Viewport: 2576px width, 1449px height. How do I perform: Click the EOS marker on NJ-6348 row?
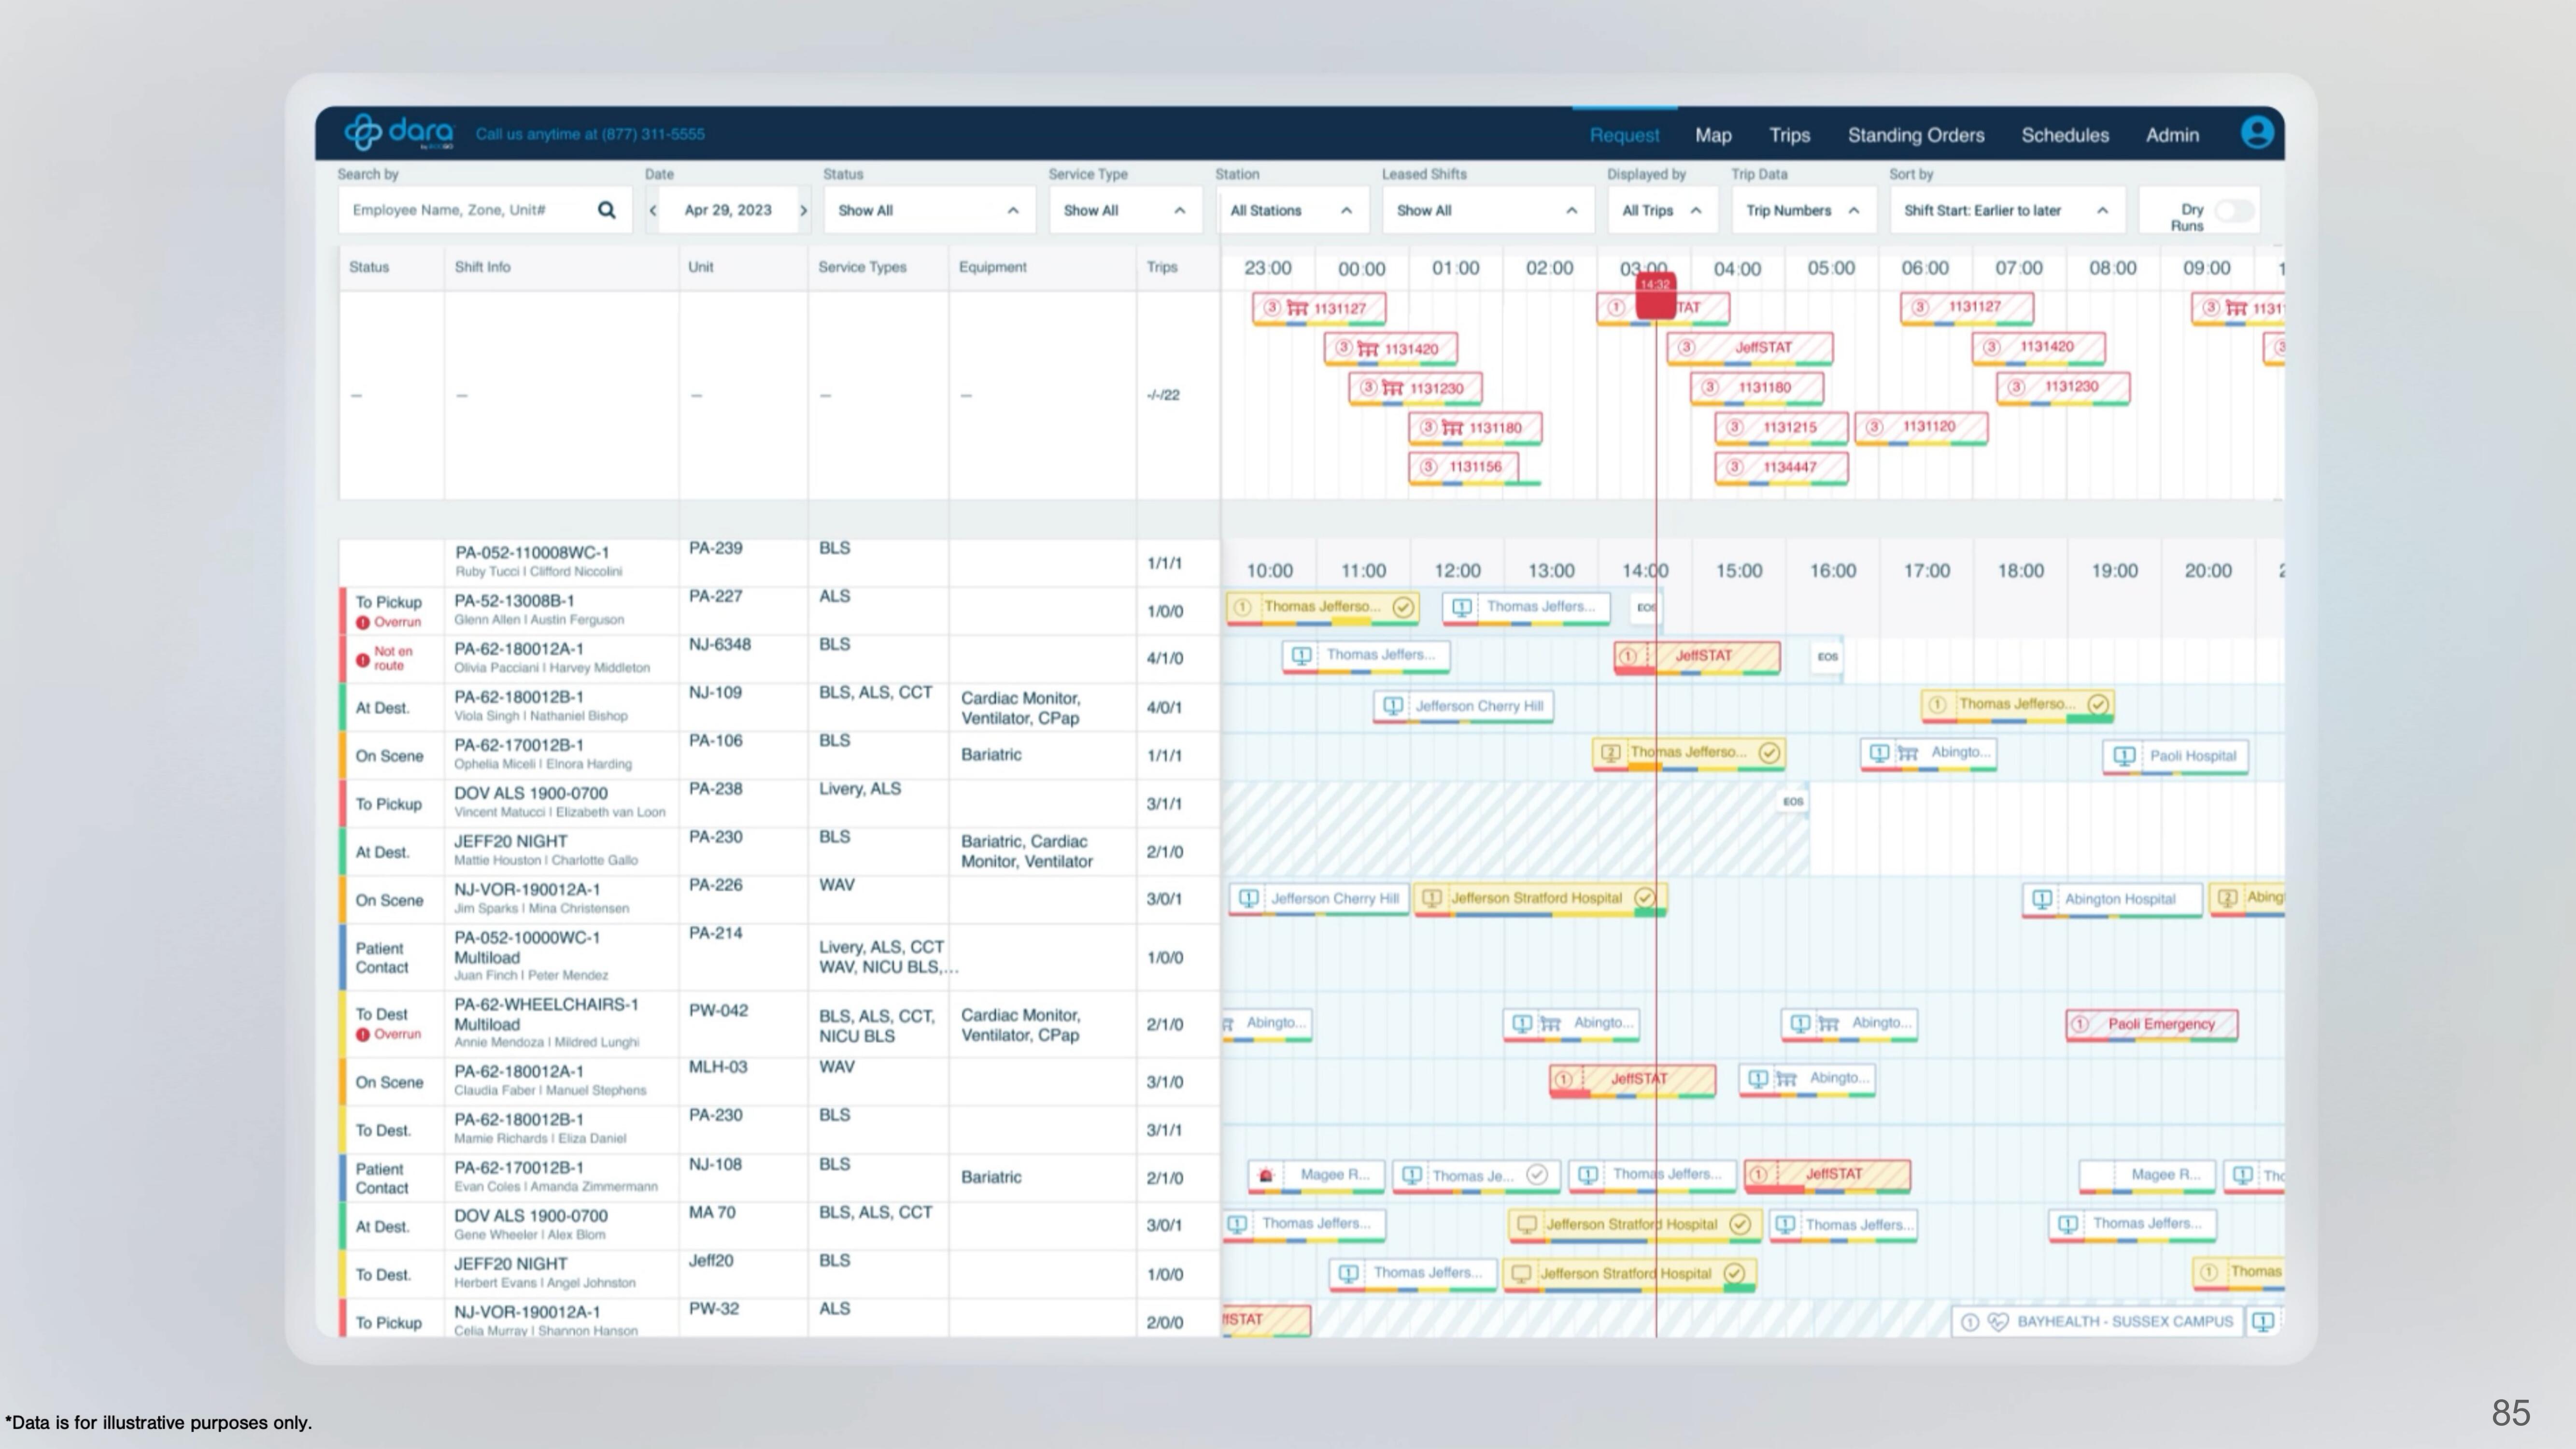pos(1828,657)
